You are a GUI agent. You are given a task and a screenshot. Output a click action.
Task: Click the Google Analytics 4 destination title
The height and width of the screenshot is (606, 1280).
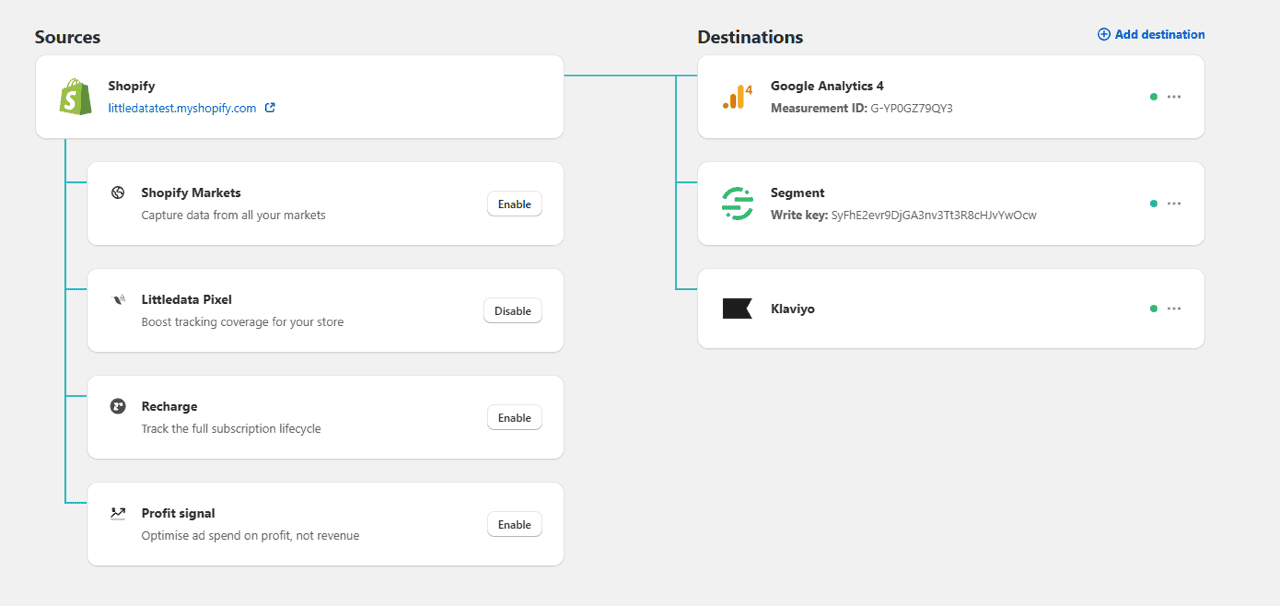(x=827, y=86)
